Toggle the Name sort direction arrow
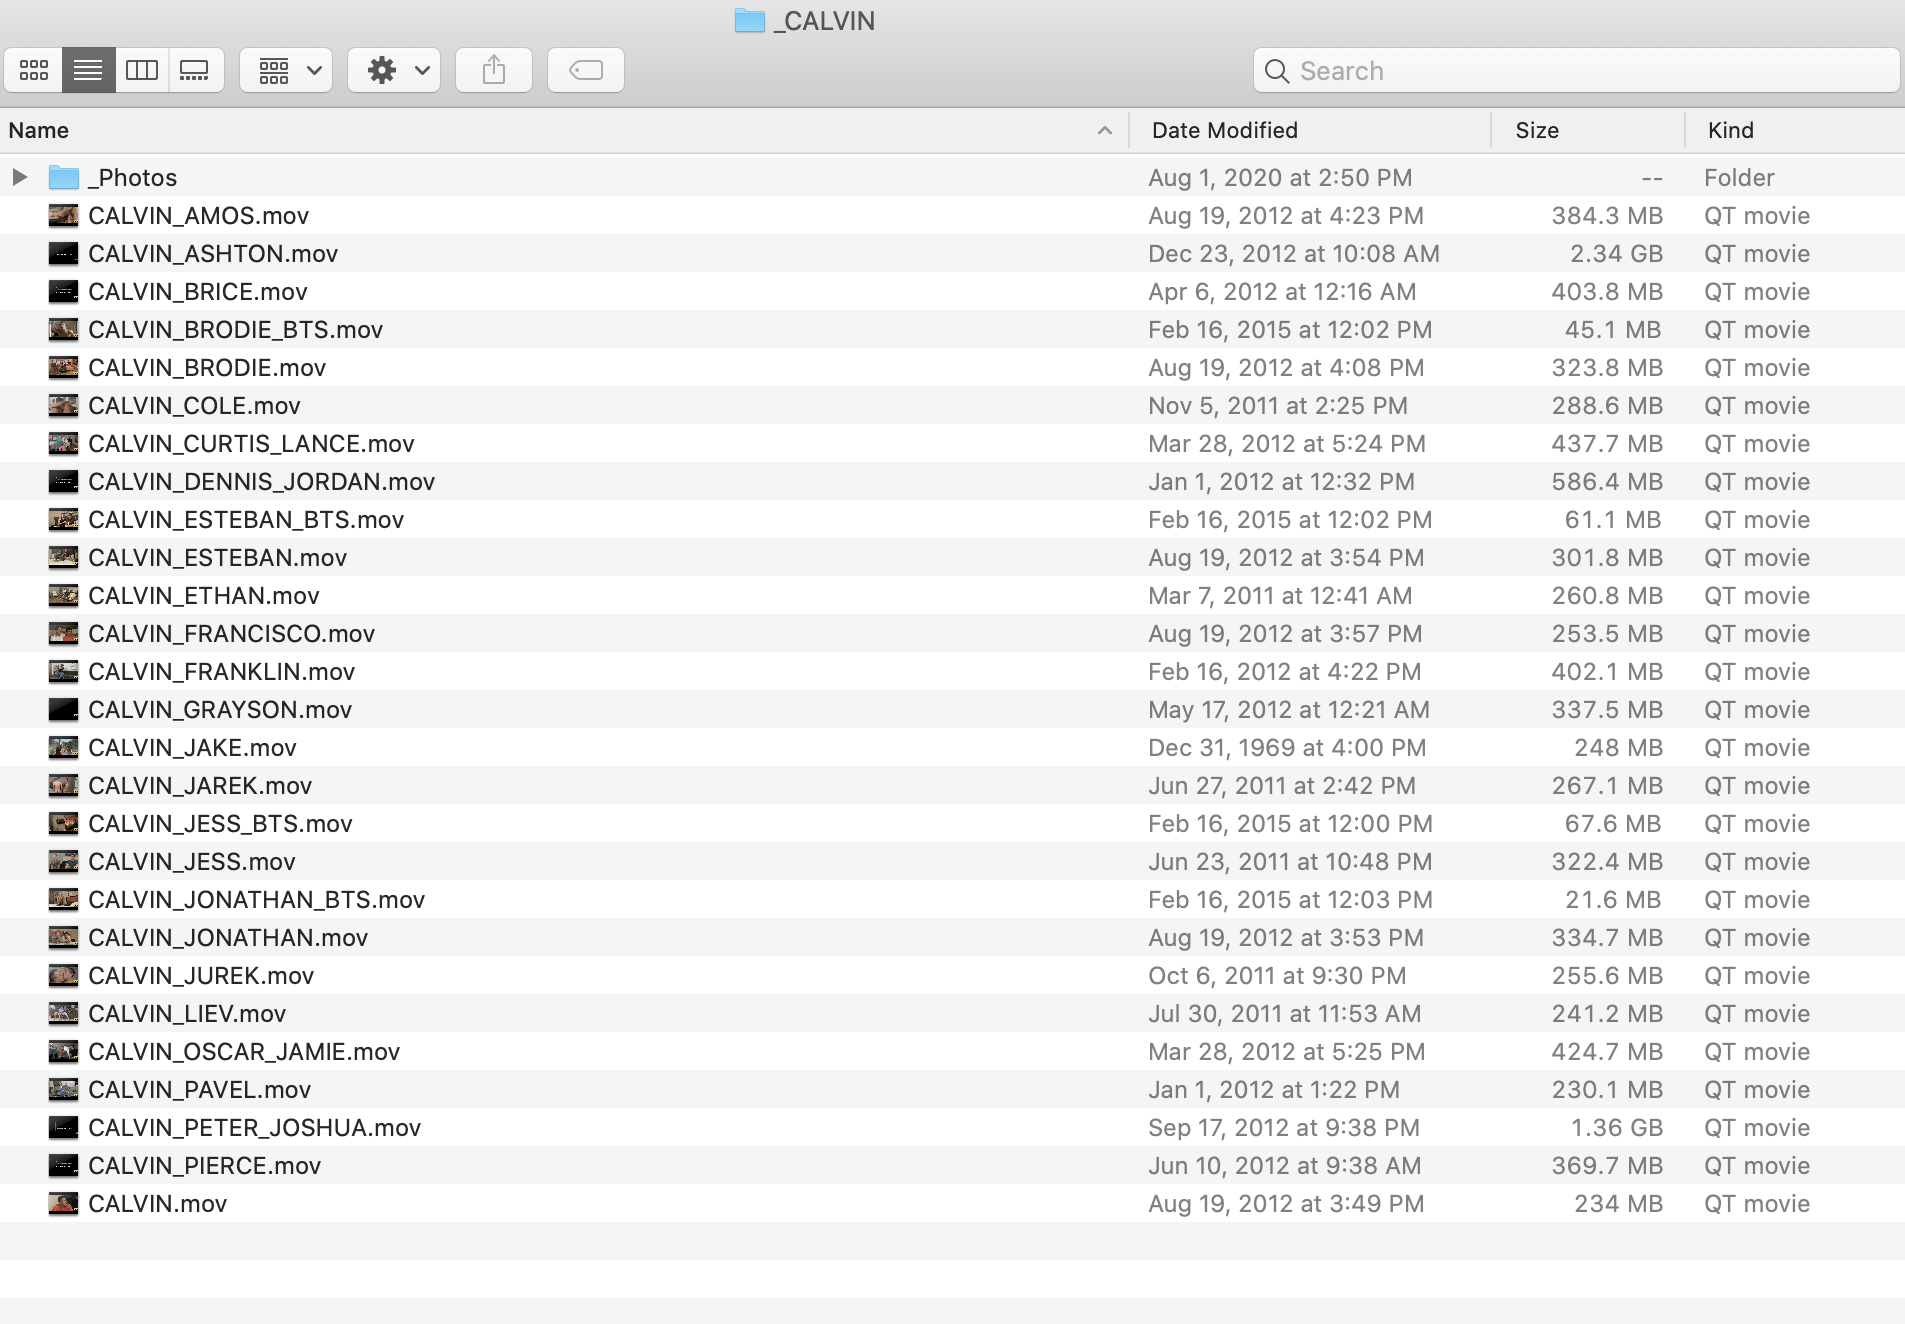 (1105, 130)
